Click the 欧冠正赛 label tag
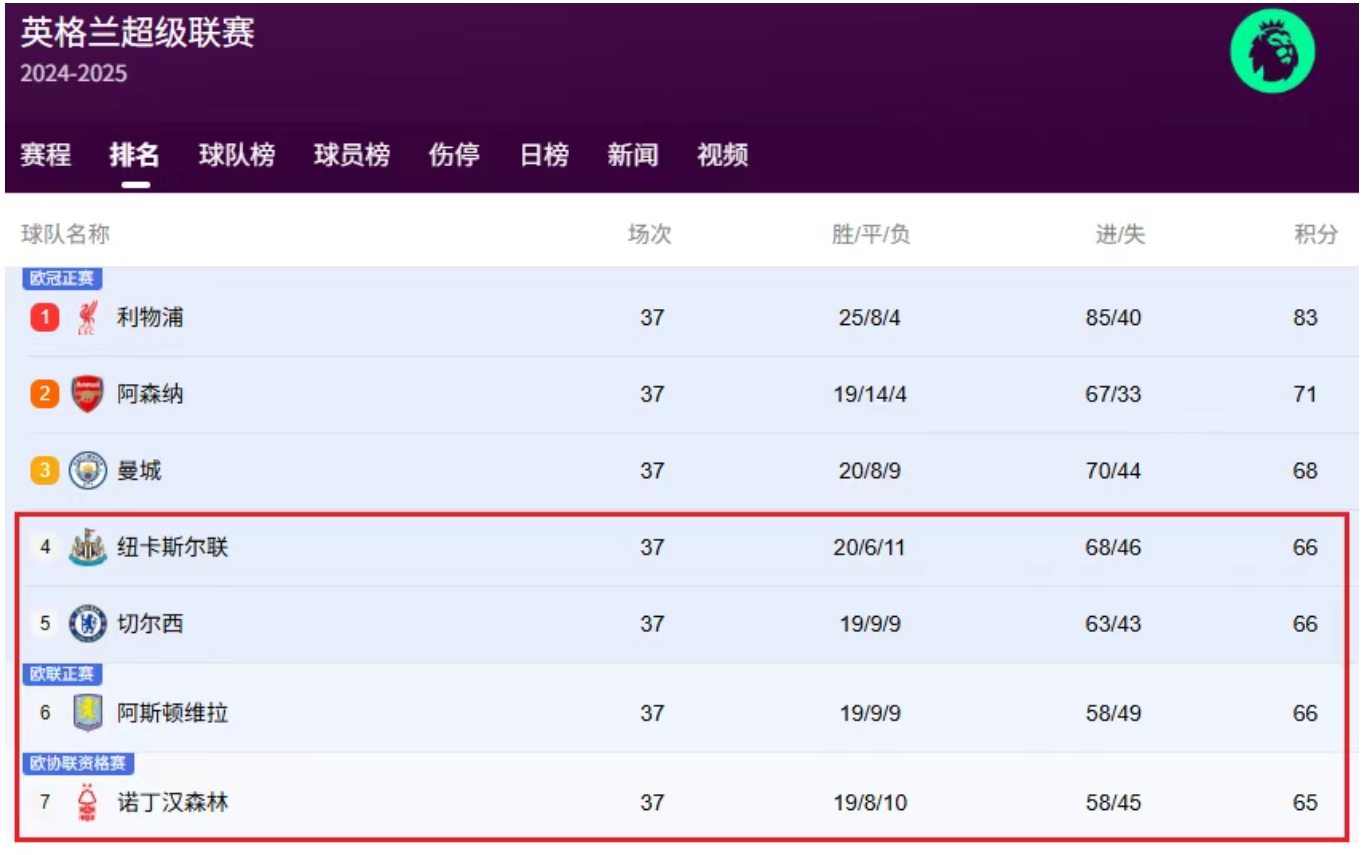Screen dimensions: 1365x855 click(x=63, y=279)
